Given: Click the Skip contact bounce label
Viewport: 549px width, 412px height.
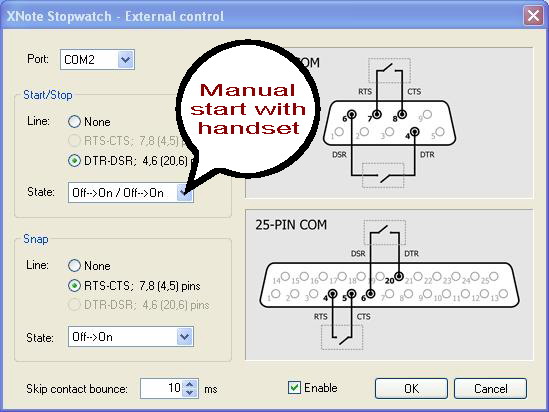Looking at the screenshot, I should click(77, 389).
